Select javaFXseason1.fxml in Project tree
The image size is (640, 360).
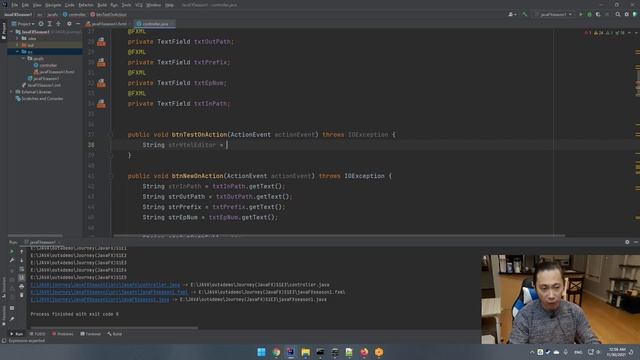coord(54,72)
